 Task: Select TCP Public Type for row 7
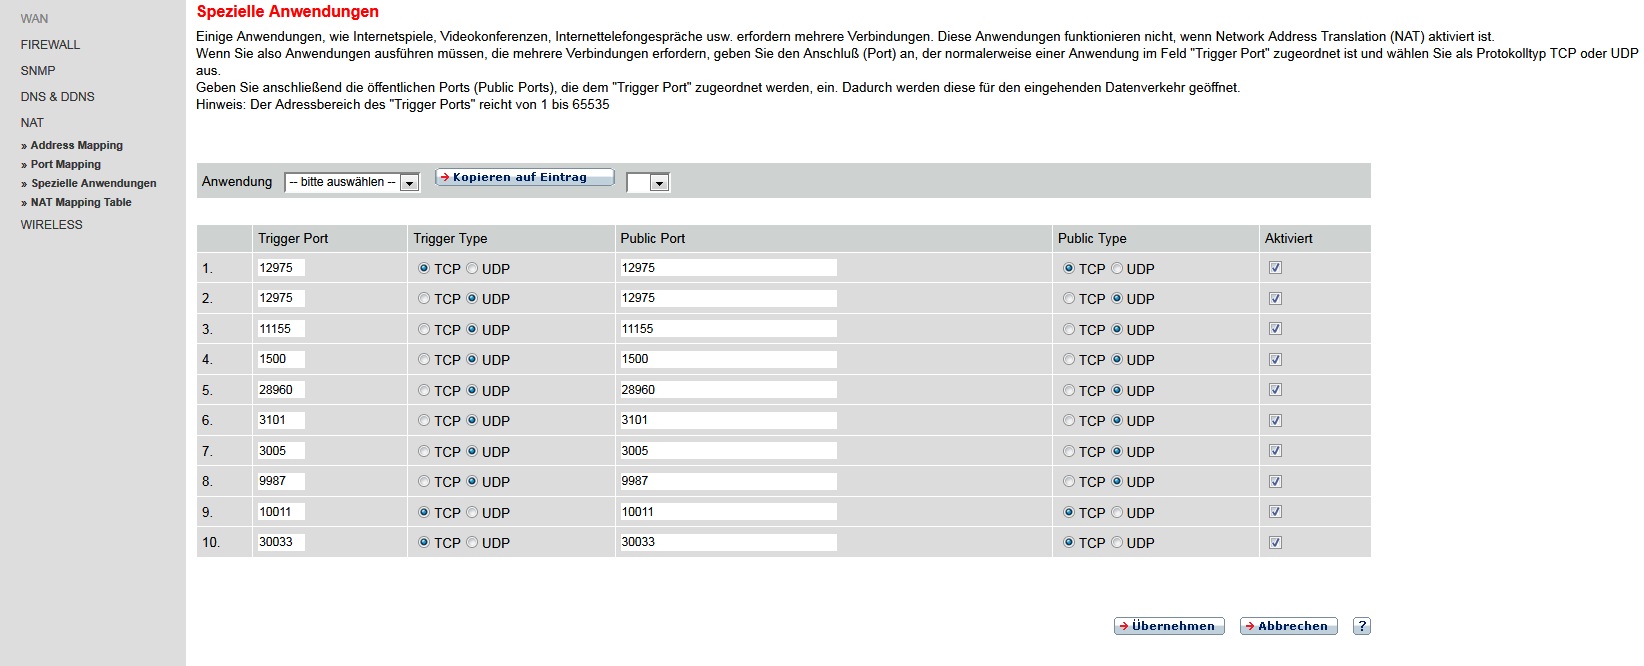(x=1069, y=451)
